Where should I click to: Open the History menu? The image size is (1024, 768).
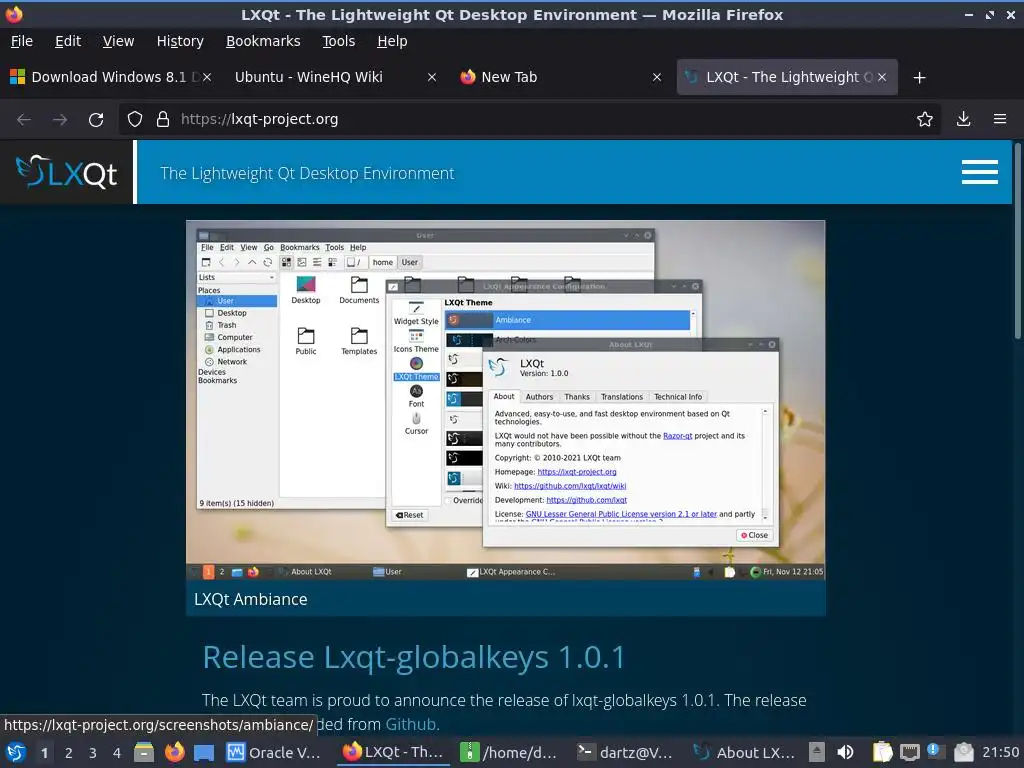[x=180, y=41]
